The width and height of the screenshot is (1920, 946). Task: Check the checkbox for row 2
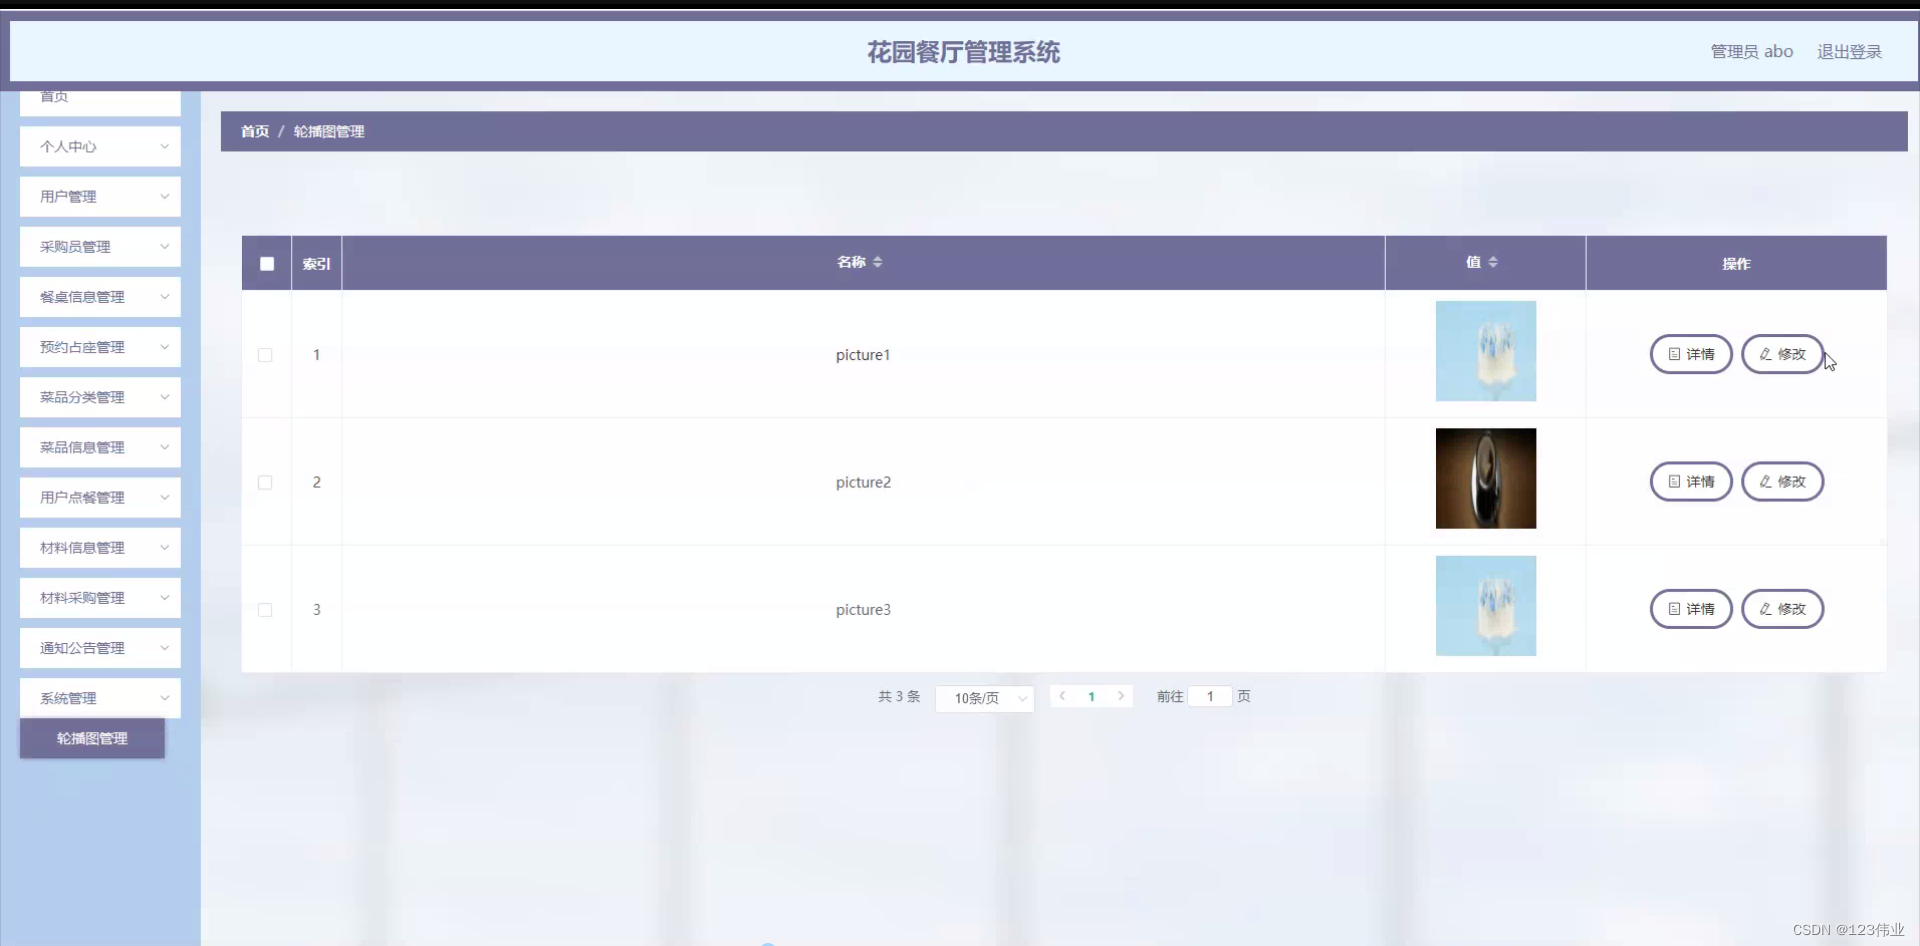265,482
